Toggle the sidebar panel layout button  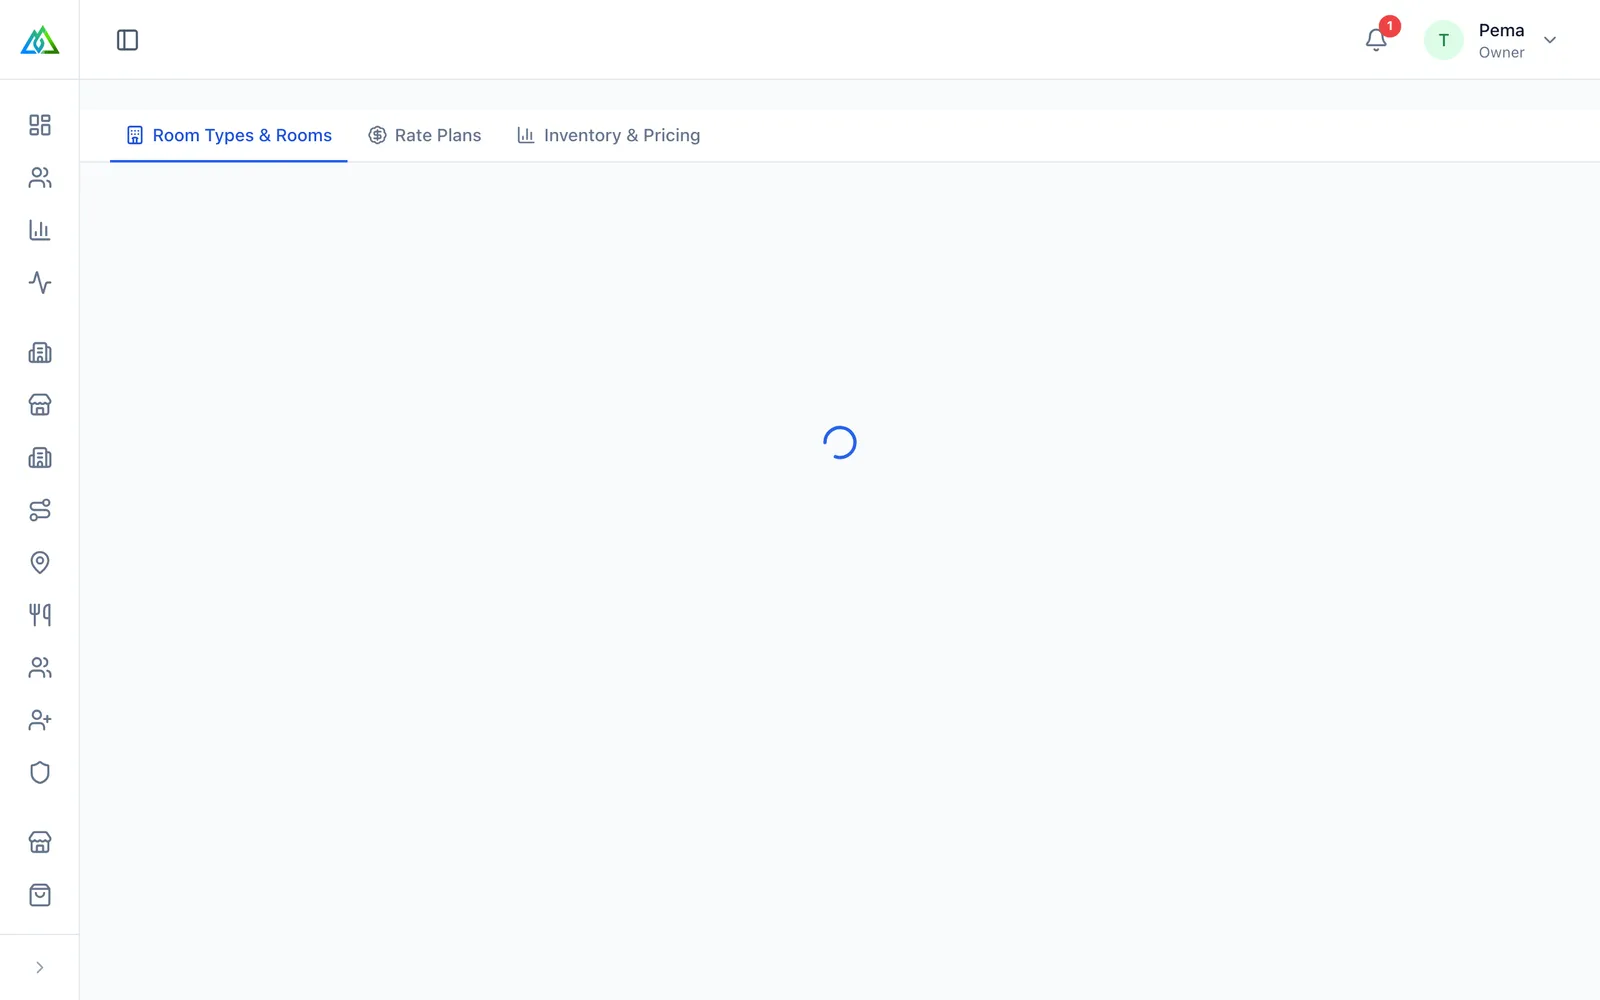click(x=127, y=40)
